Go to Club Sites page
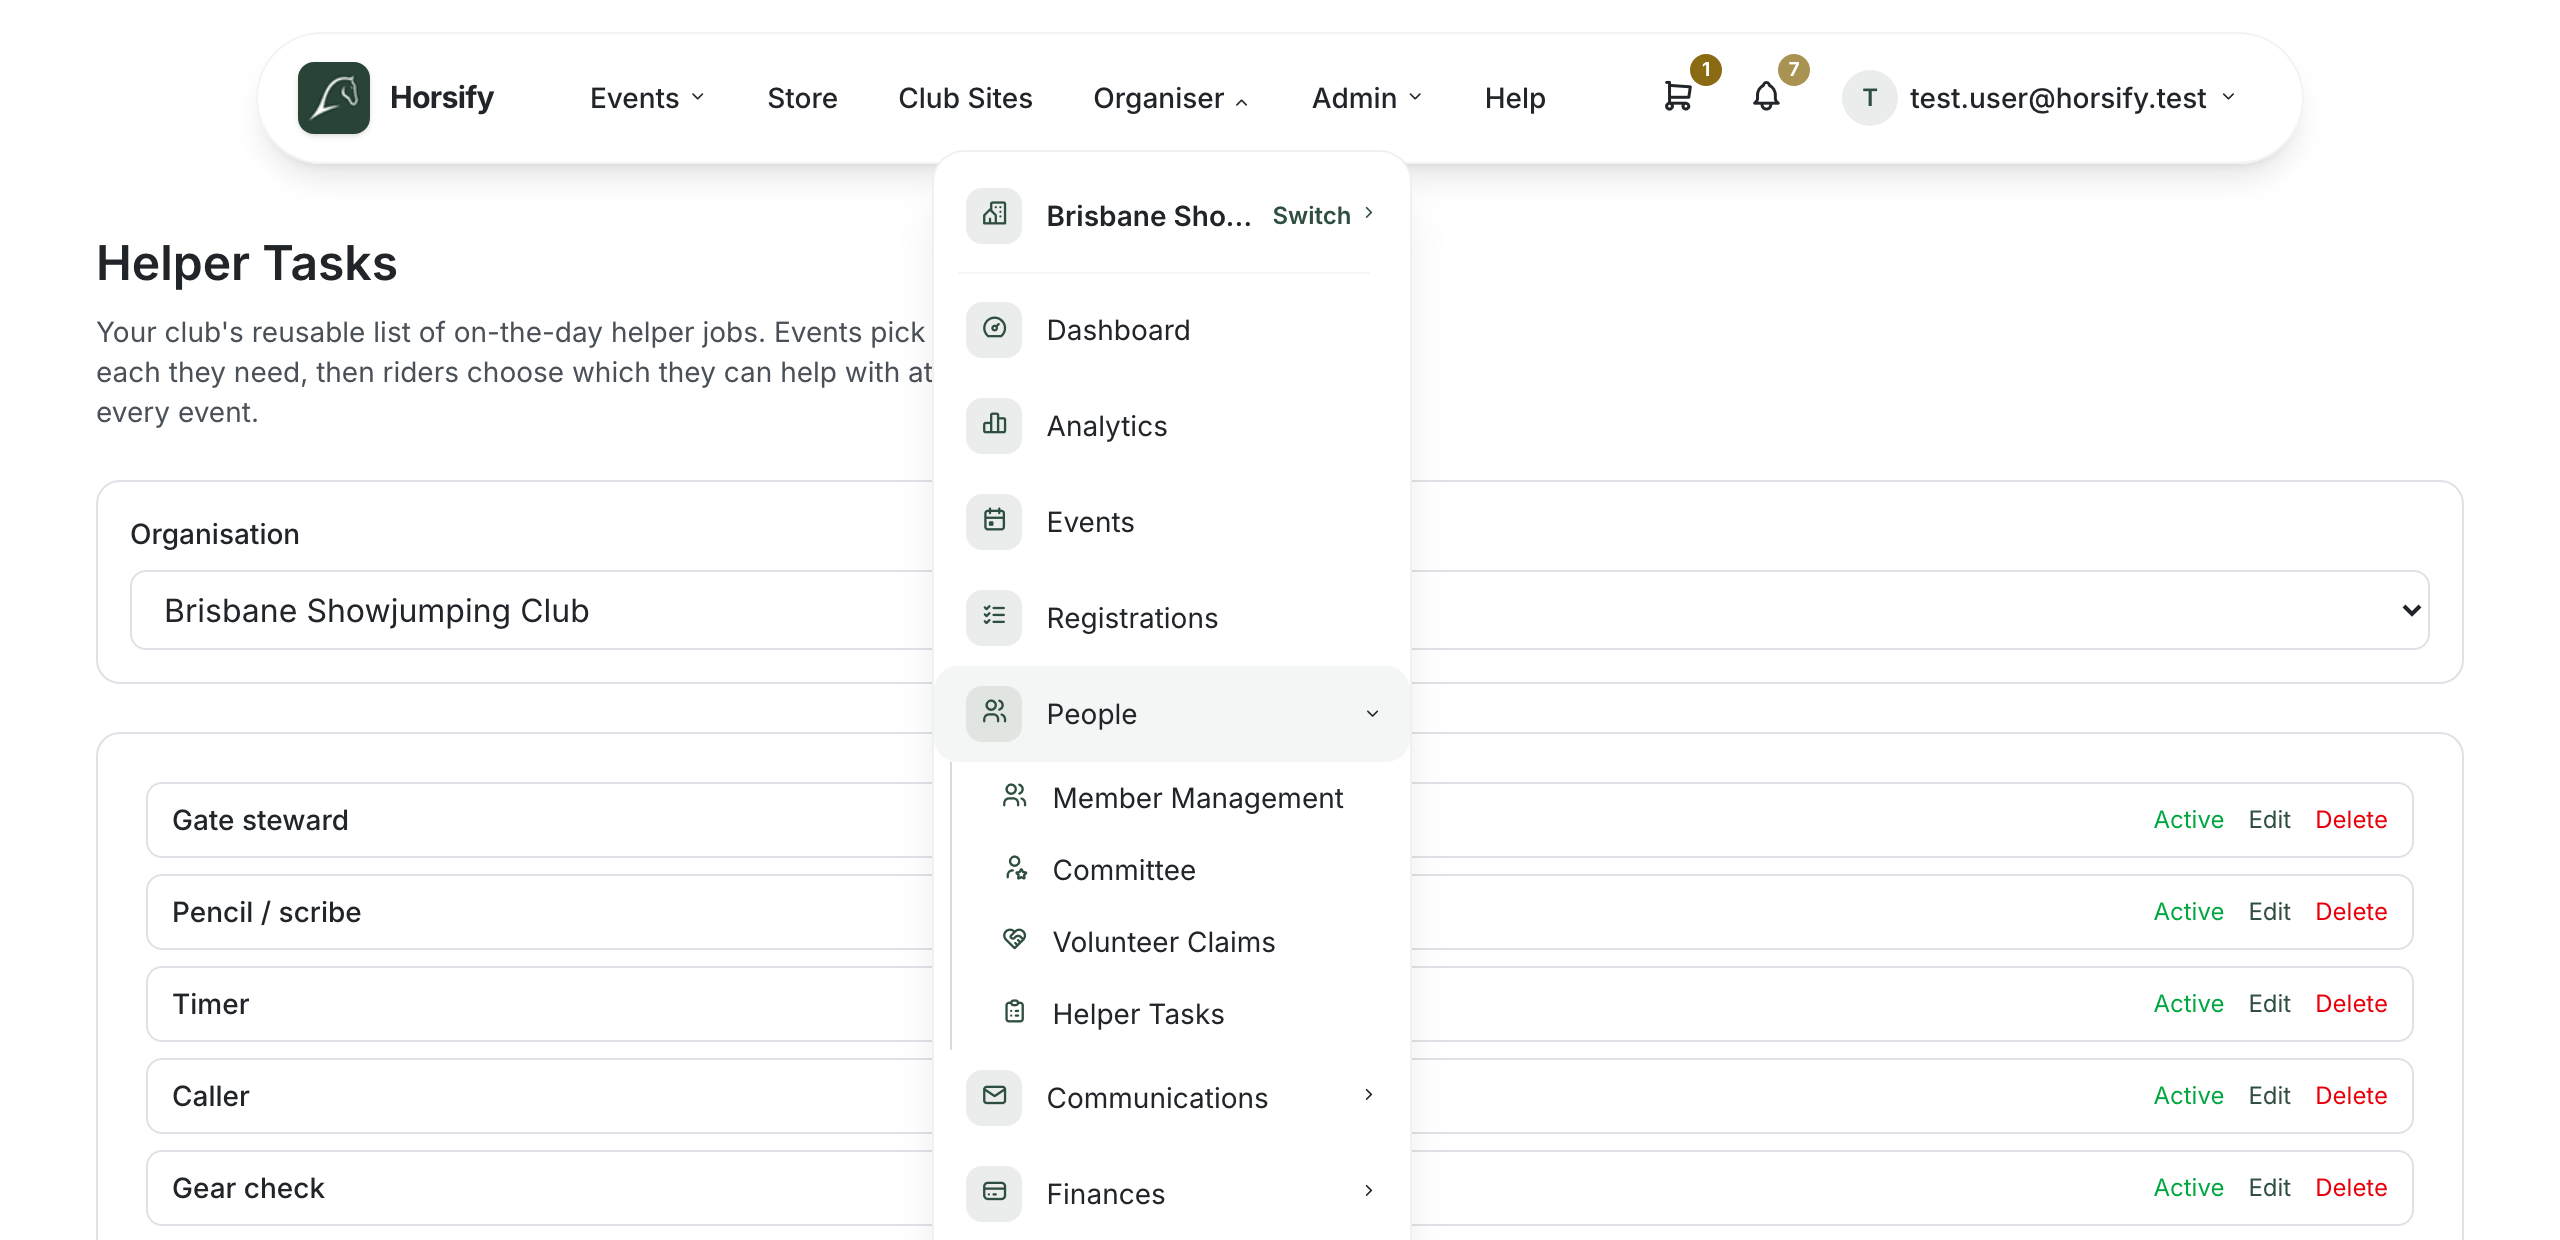The width and height of the screenshot is (2560, 1240). (965, 98)
